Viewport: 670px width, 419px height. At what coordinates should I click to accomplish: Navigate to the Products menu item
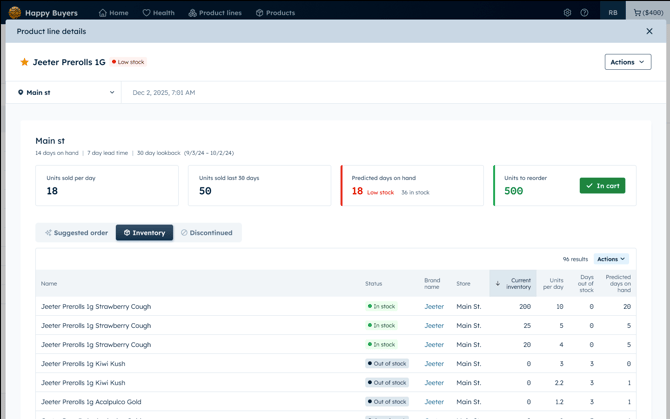pos(275,13)
